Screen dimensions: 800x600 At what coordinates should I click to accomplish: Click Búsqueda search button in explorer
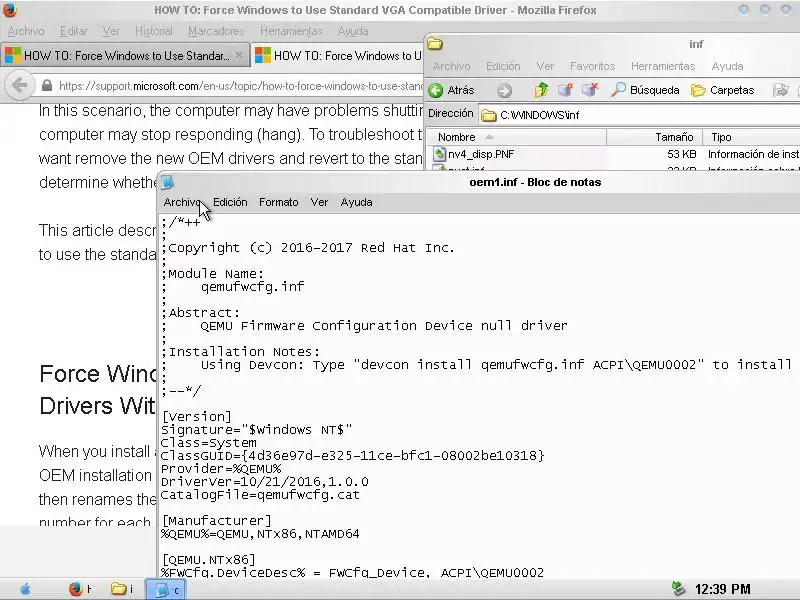click(645, 90)
